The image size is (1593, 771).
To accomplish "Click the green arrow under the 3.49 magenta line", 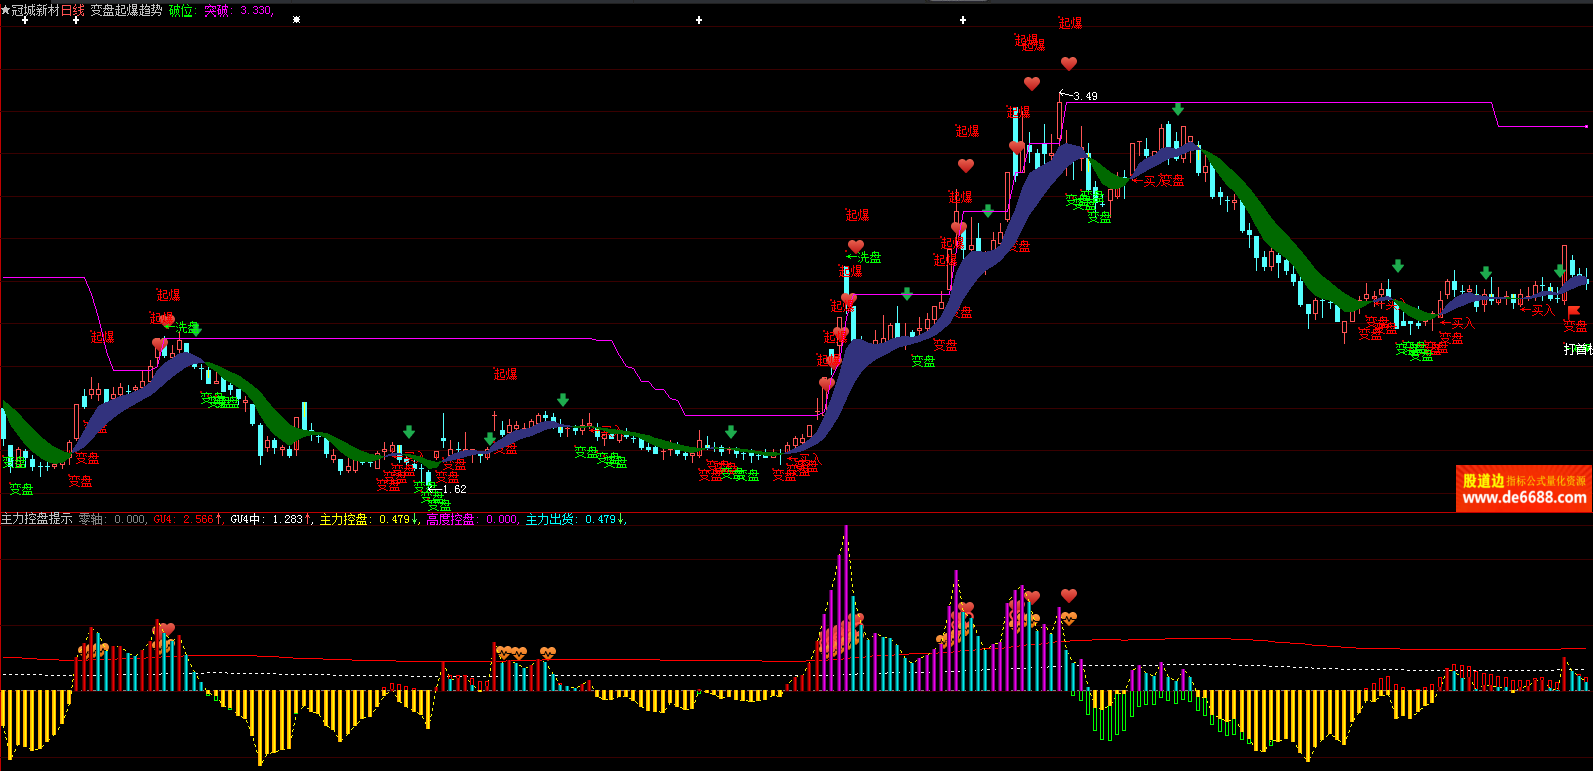I will (1178, 109).
